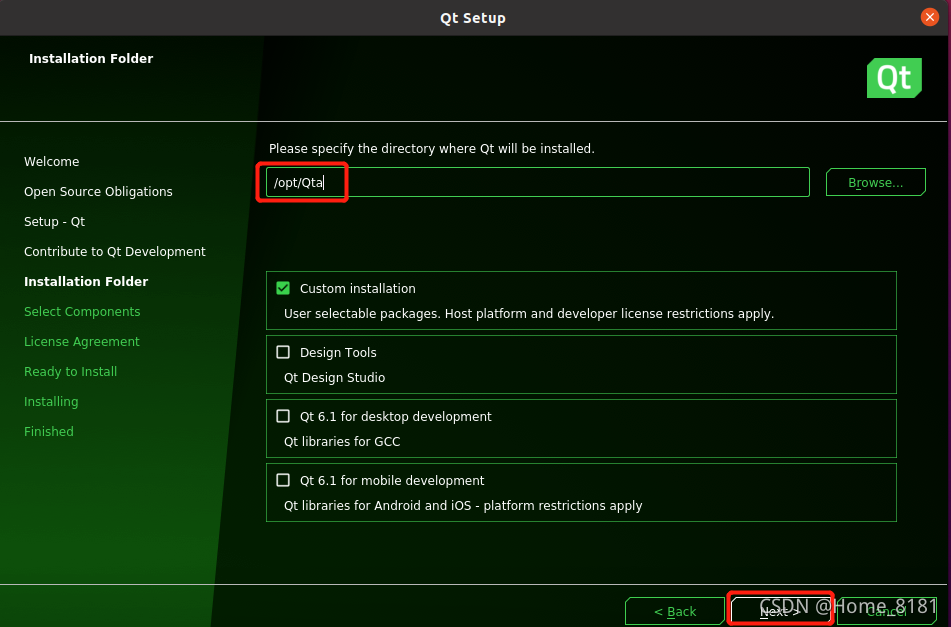Click the 'Qt libraries for GCC' description
Image resolution: width=951 pixels, height=627 pixels.
pyautogui.click(x=342, y=441)
